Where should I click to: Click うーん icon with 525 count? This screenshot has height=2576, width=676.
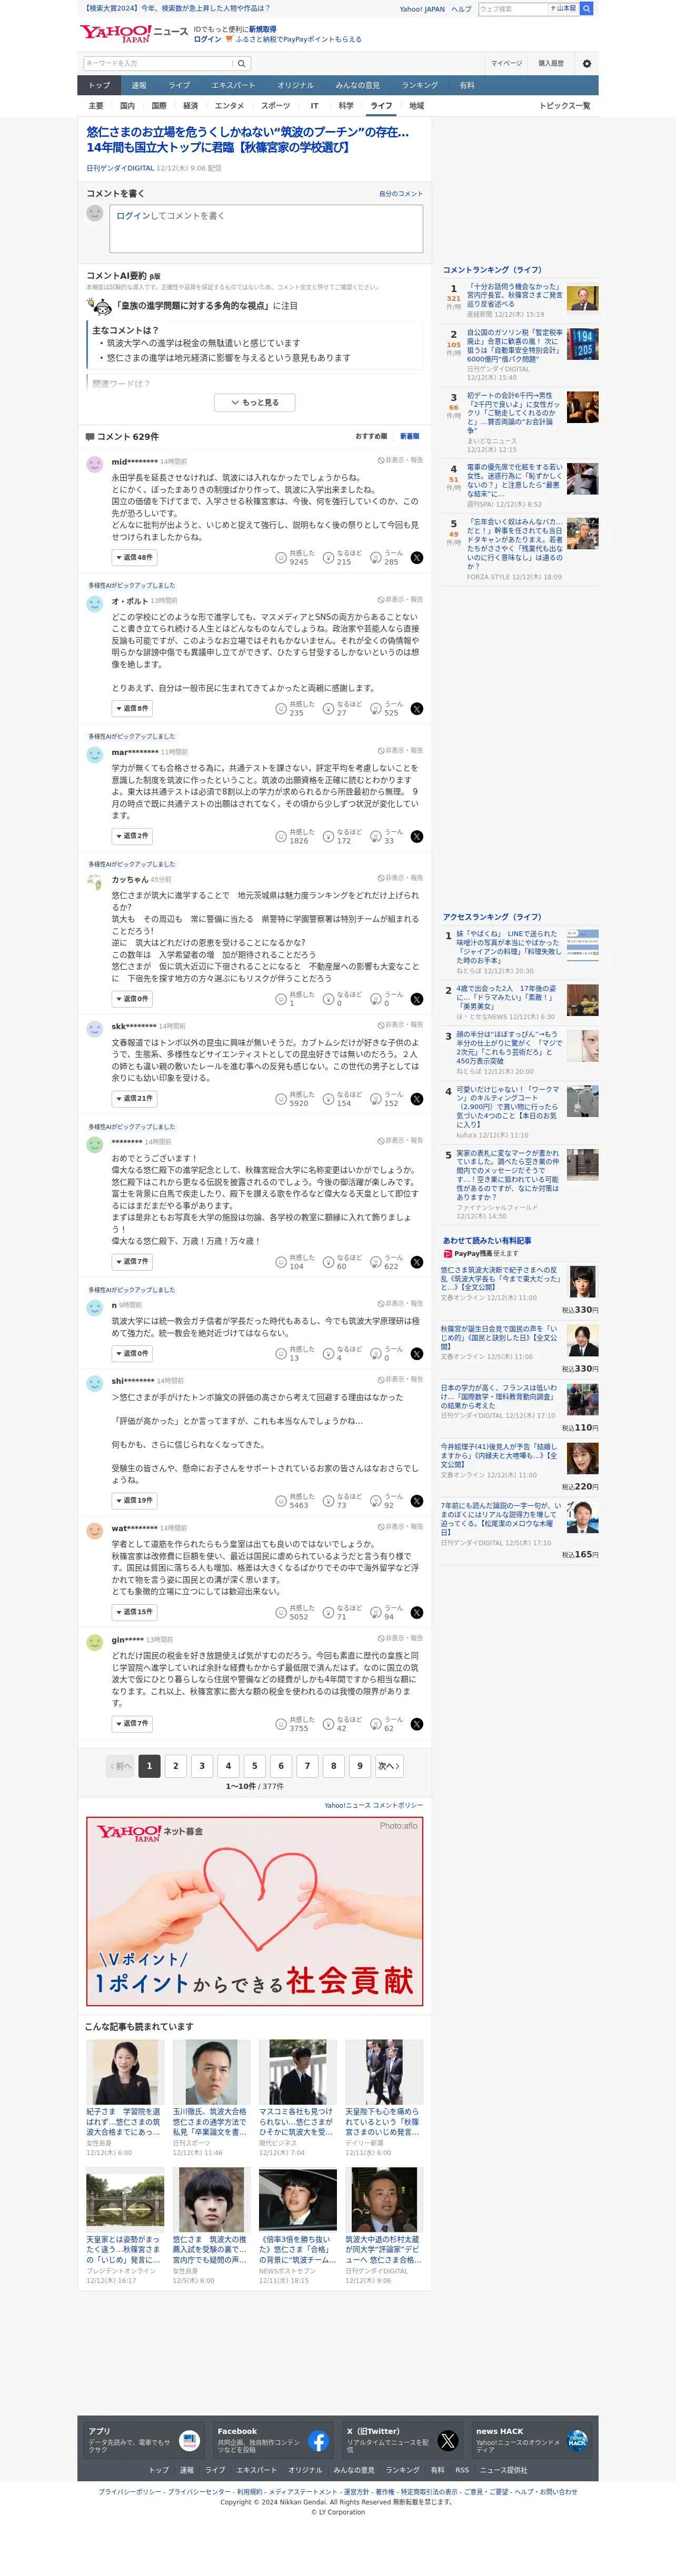376,709
